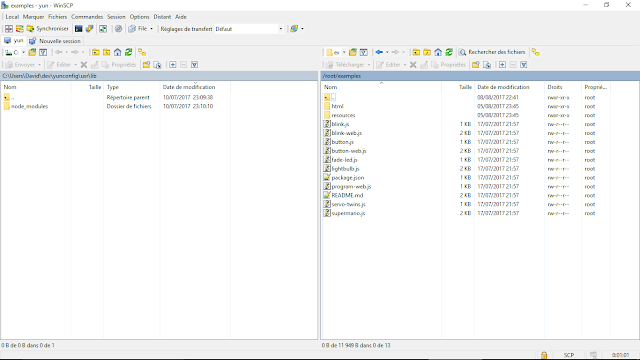Open the remote directory 'ex' selector
The height and width of the screenshot is (360, 640).
pyautogui.click(x=336, y=52)
